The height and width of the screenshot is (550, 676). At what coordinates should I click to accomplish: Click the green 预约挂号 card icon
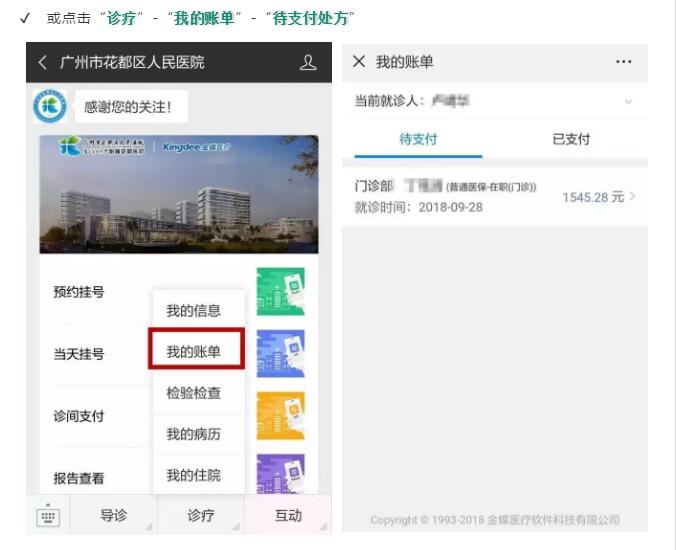coord(281,292)
